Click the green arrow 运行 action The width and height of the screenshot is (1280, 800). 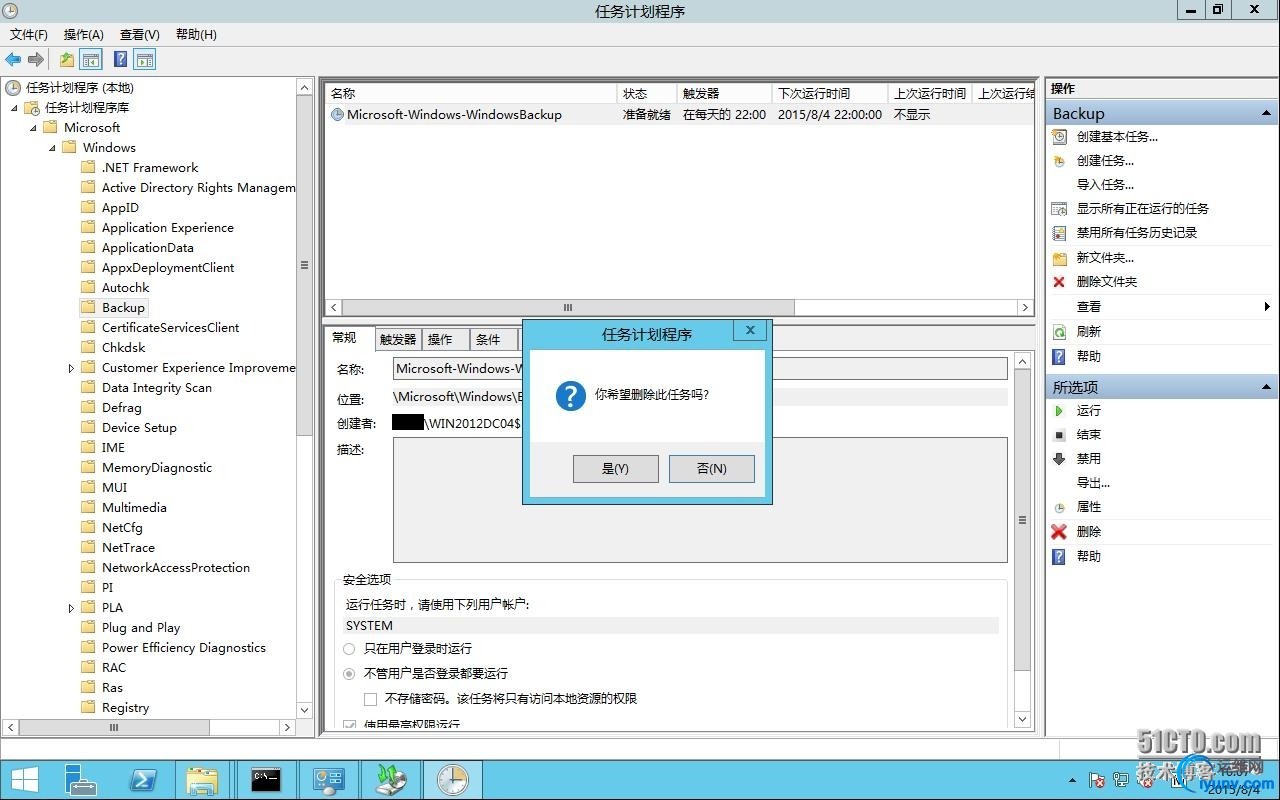pos(1060,411)
